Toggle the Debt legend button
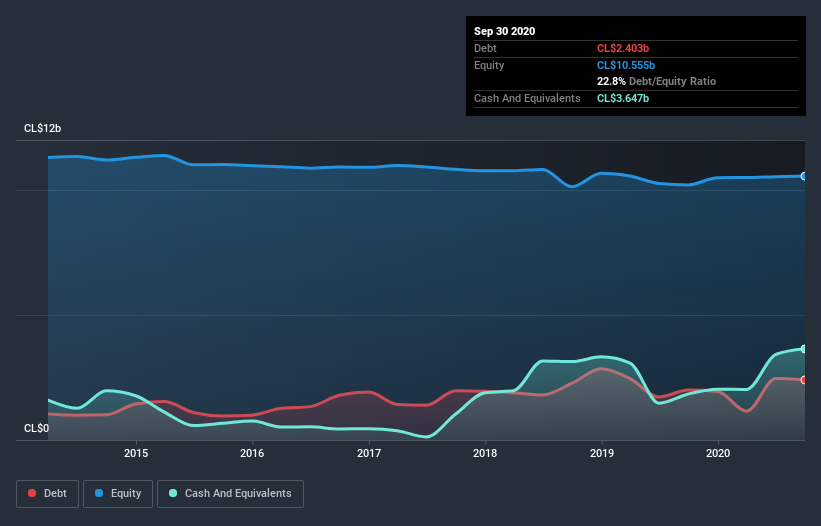The image size is (821, 526). coord(47,494)
